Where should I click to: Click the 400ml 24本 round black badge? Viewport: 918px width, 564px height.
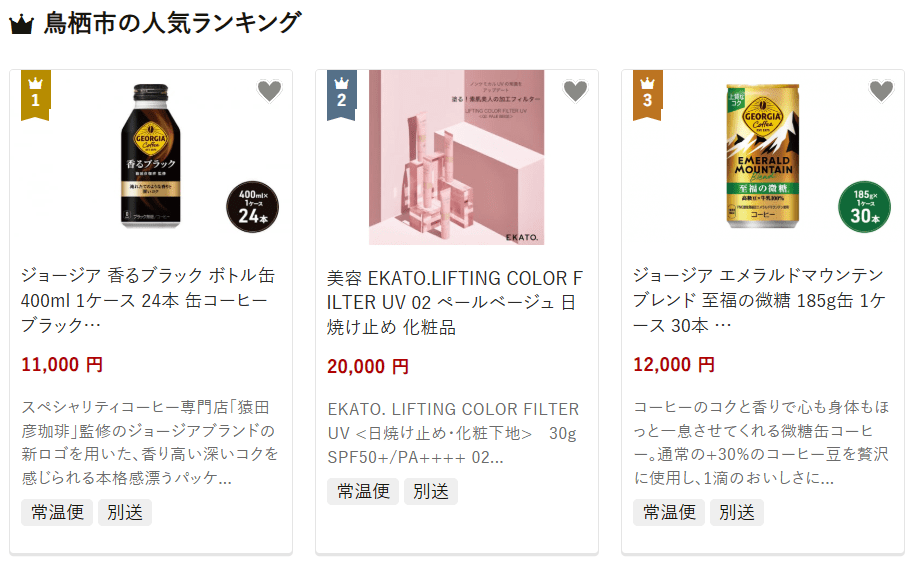[x=252, y=207]
